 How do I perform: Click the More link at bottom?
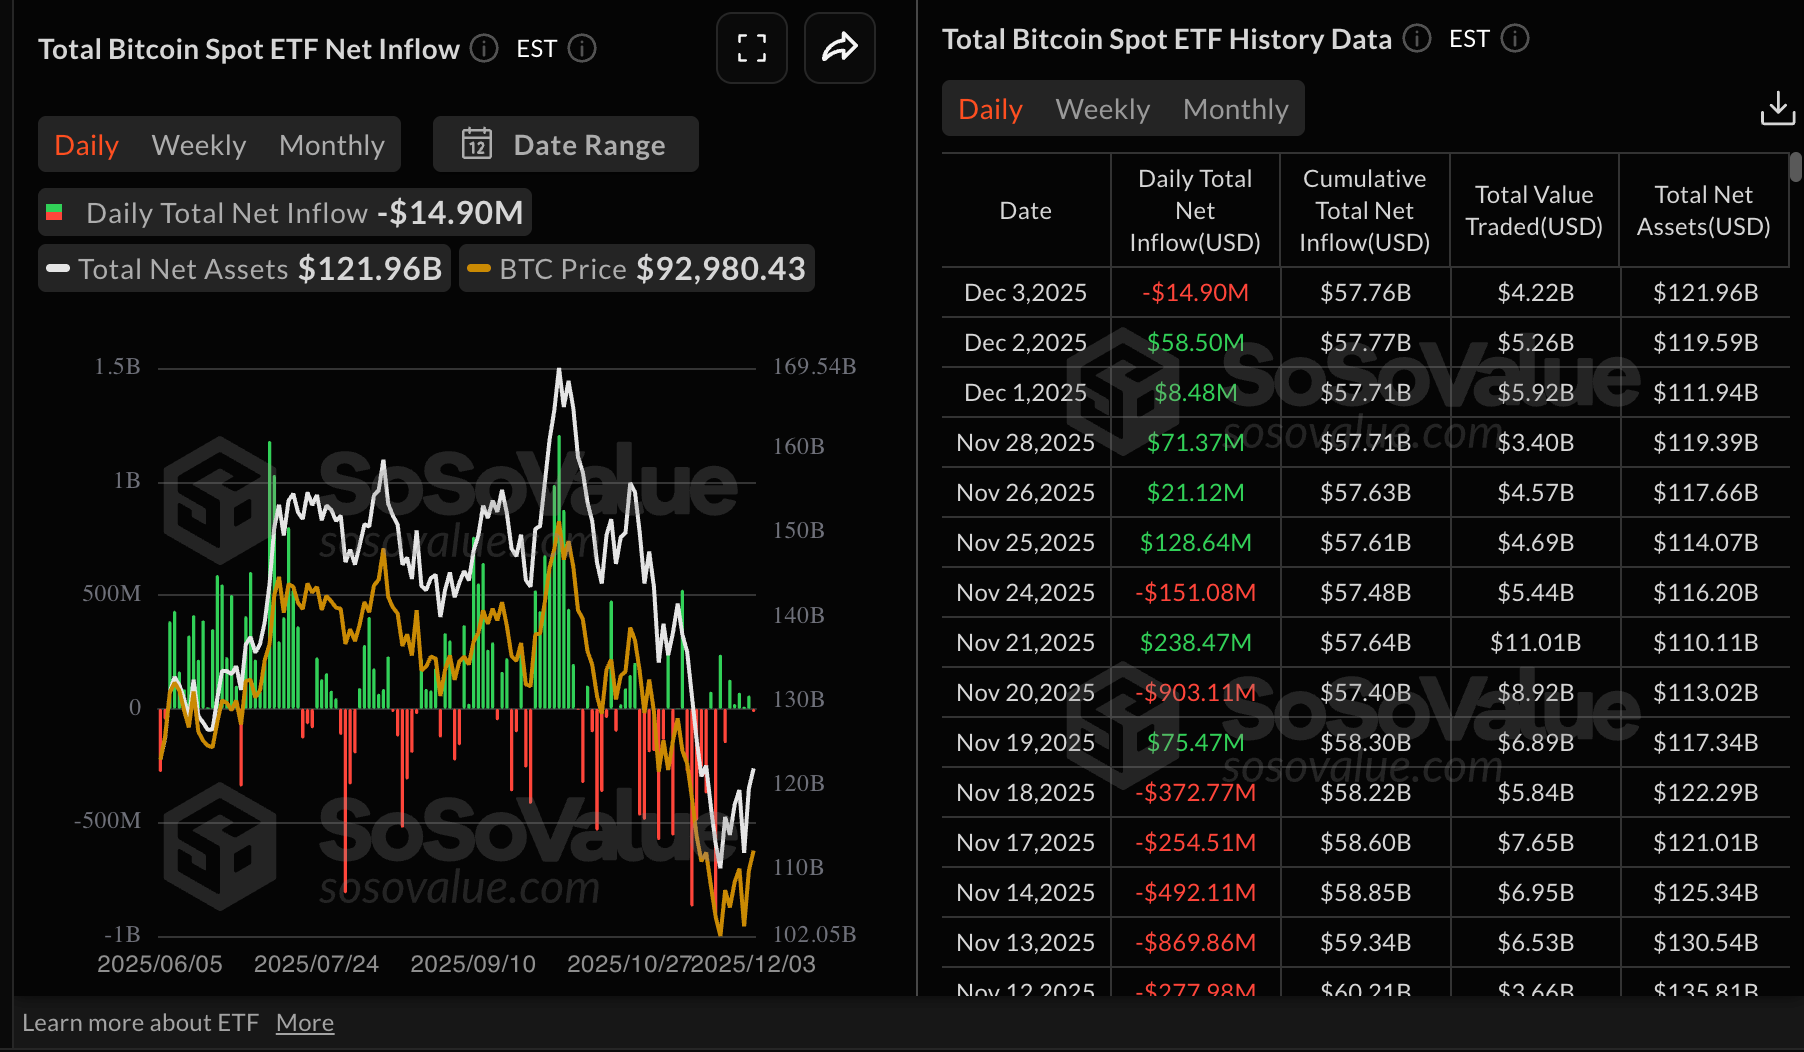(304, 1022)
